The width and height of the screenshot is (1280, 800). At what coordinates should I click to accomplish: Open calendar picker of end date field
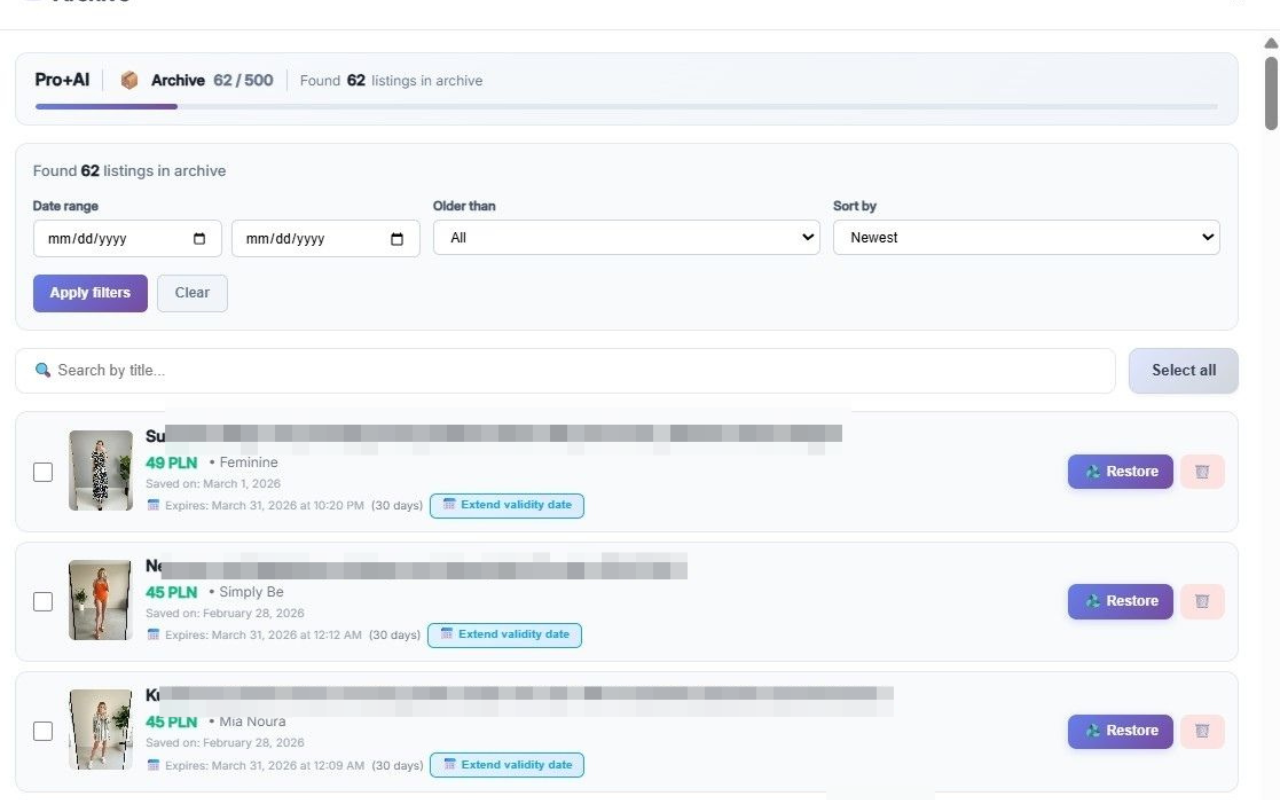[x=397, y=239]
